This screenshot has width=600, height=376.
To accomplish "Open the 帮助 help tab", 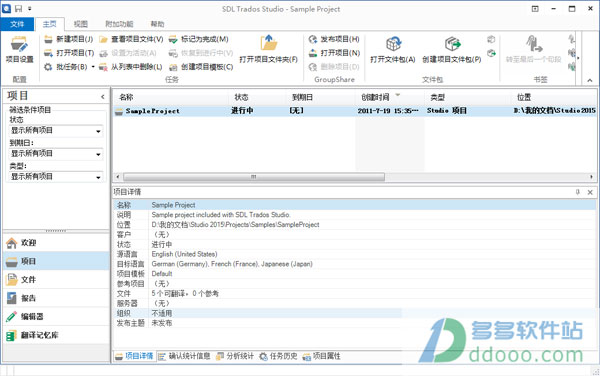I will (x=157, y=24).
